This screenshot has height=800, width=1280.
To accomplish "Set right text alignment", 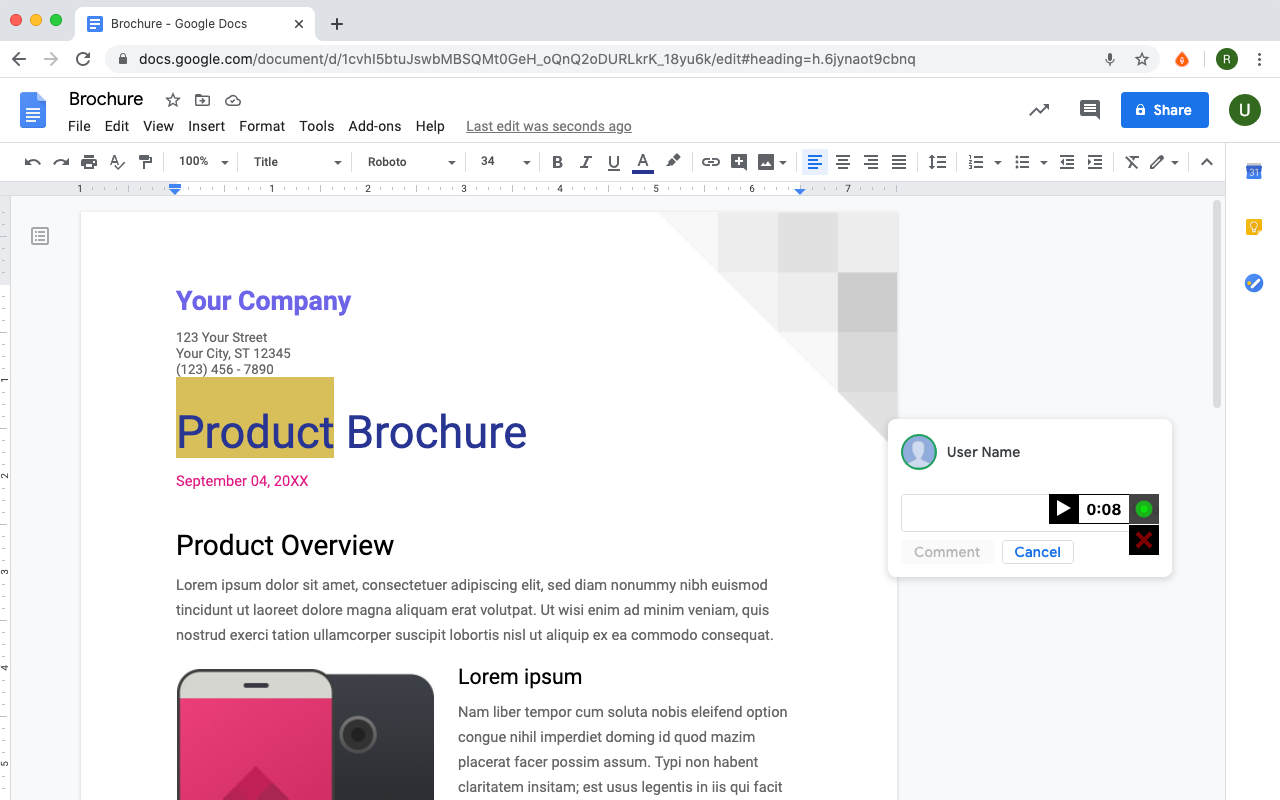I will pyautogui.click(x=871, y=162).
